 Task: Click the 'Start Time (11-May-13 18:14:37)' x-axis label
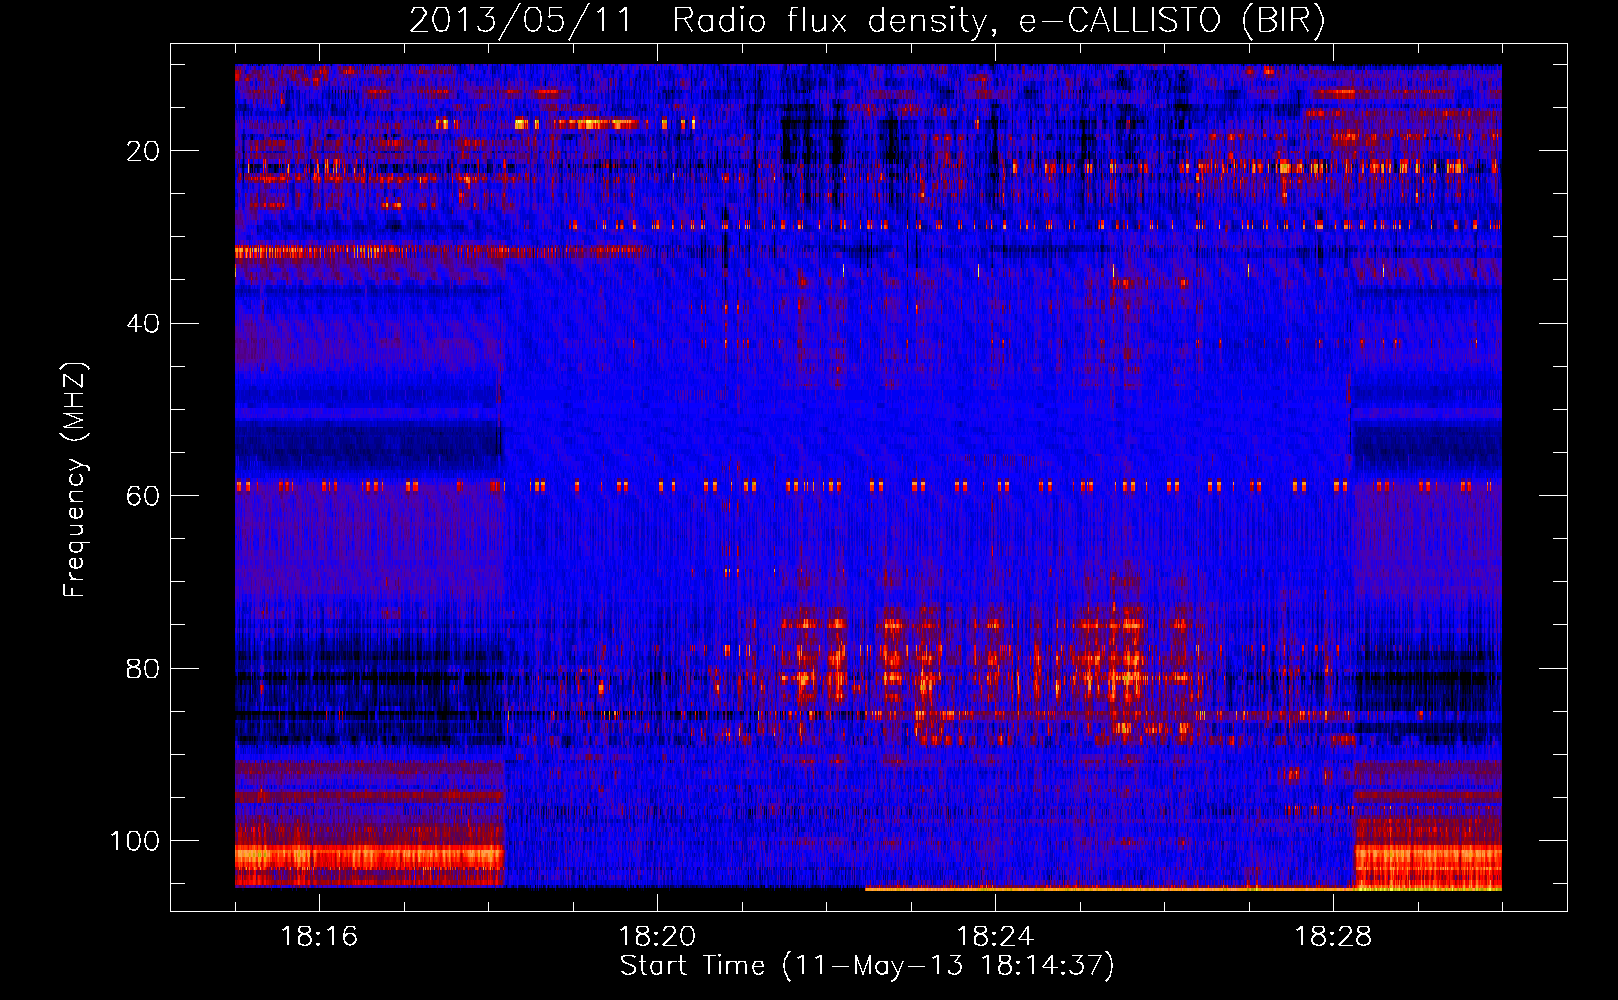[867, 966]
